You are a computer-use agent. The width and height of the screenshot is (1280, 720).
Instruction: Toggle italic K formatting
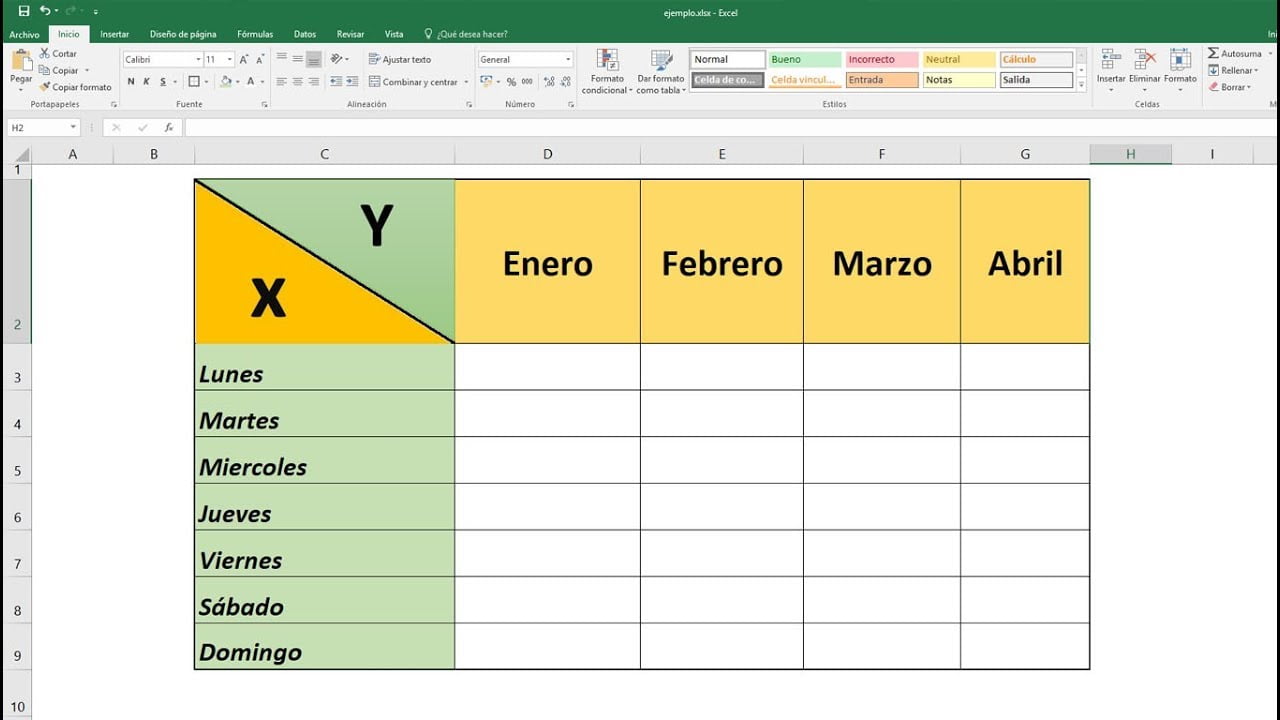146,82
